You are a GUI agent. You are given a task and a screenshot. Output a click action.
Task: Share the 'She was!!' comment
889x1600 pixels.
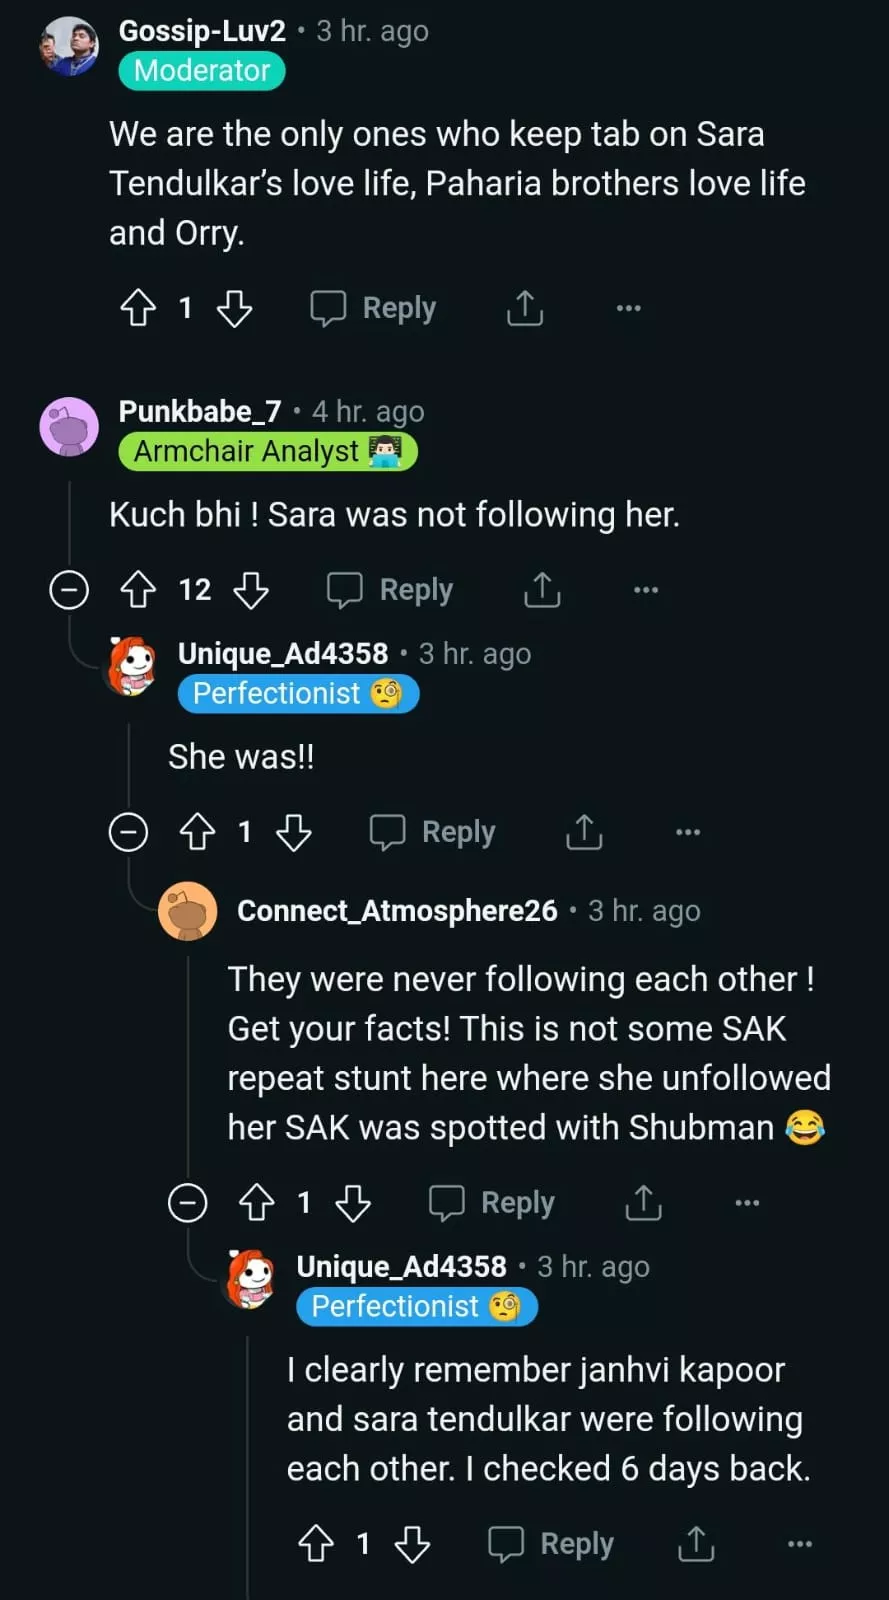click(584, 832)
